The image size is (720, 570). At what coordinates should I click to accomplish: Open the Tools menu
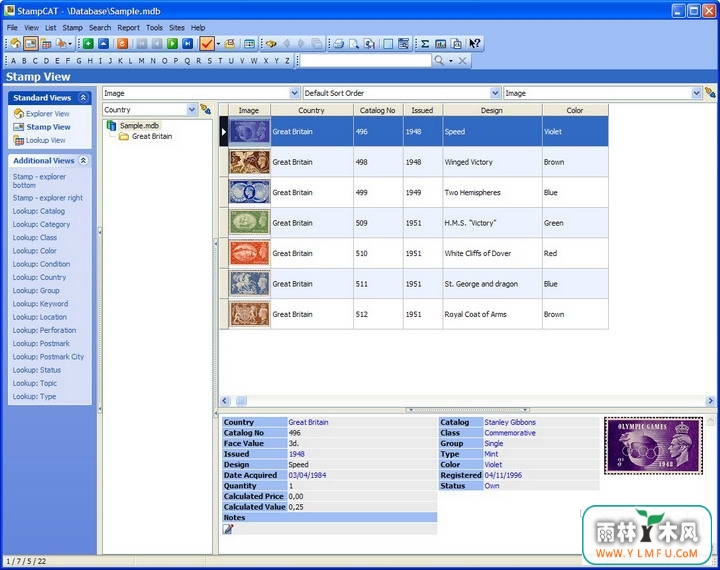coord(154,28)
